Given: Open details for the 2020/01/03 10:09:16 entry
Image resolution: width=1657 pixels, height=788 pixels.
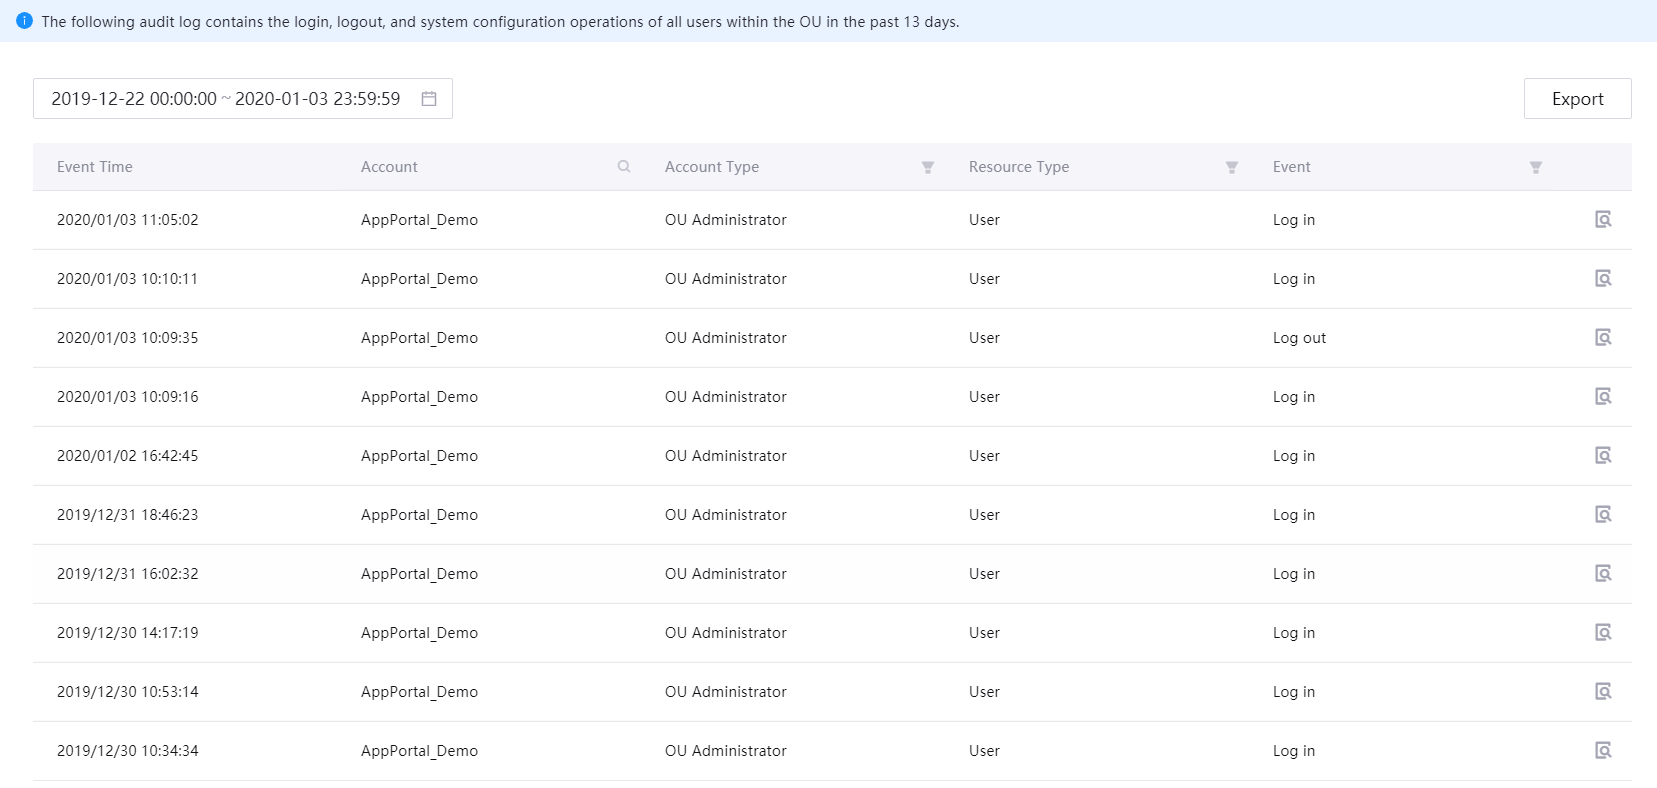Looking at the screenshot, I should (x=1602, y=397).
